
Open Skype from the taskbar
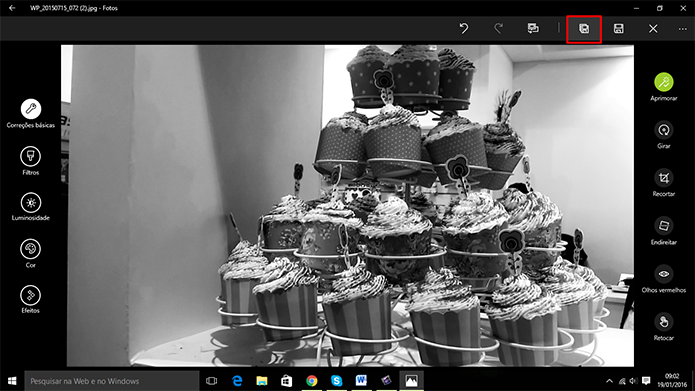[336, 381]
